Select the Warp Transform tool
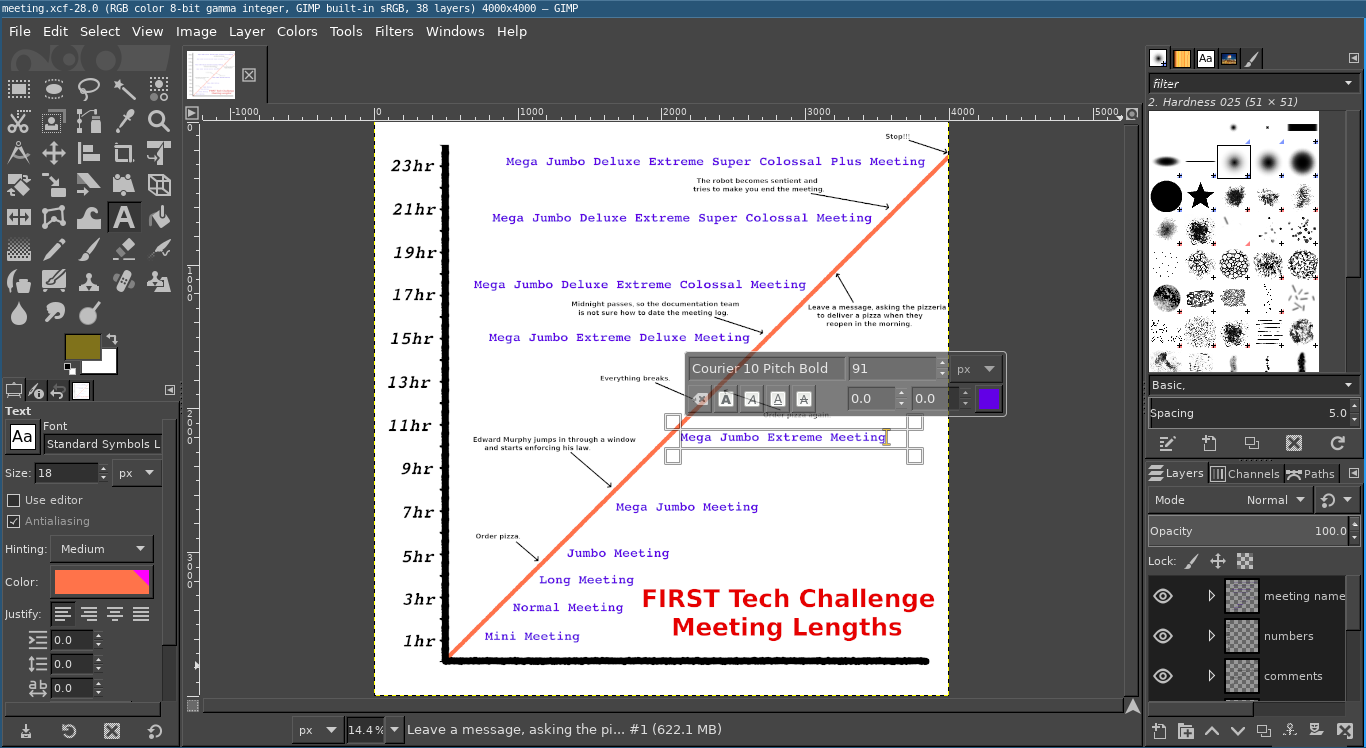Screen dimensions: 1366x748 89,217
